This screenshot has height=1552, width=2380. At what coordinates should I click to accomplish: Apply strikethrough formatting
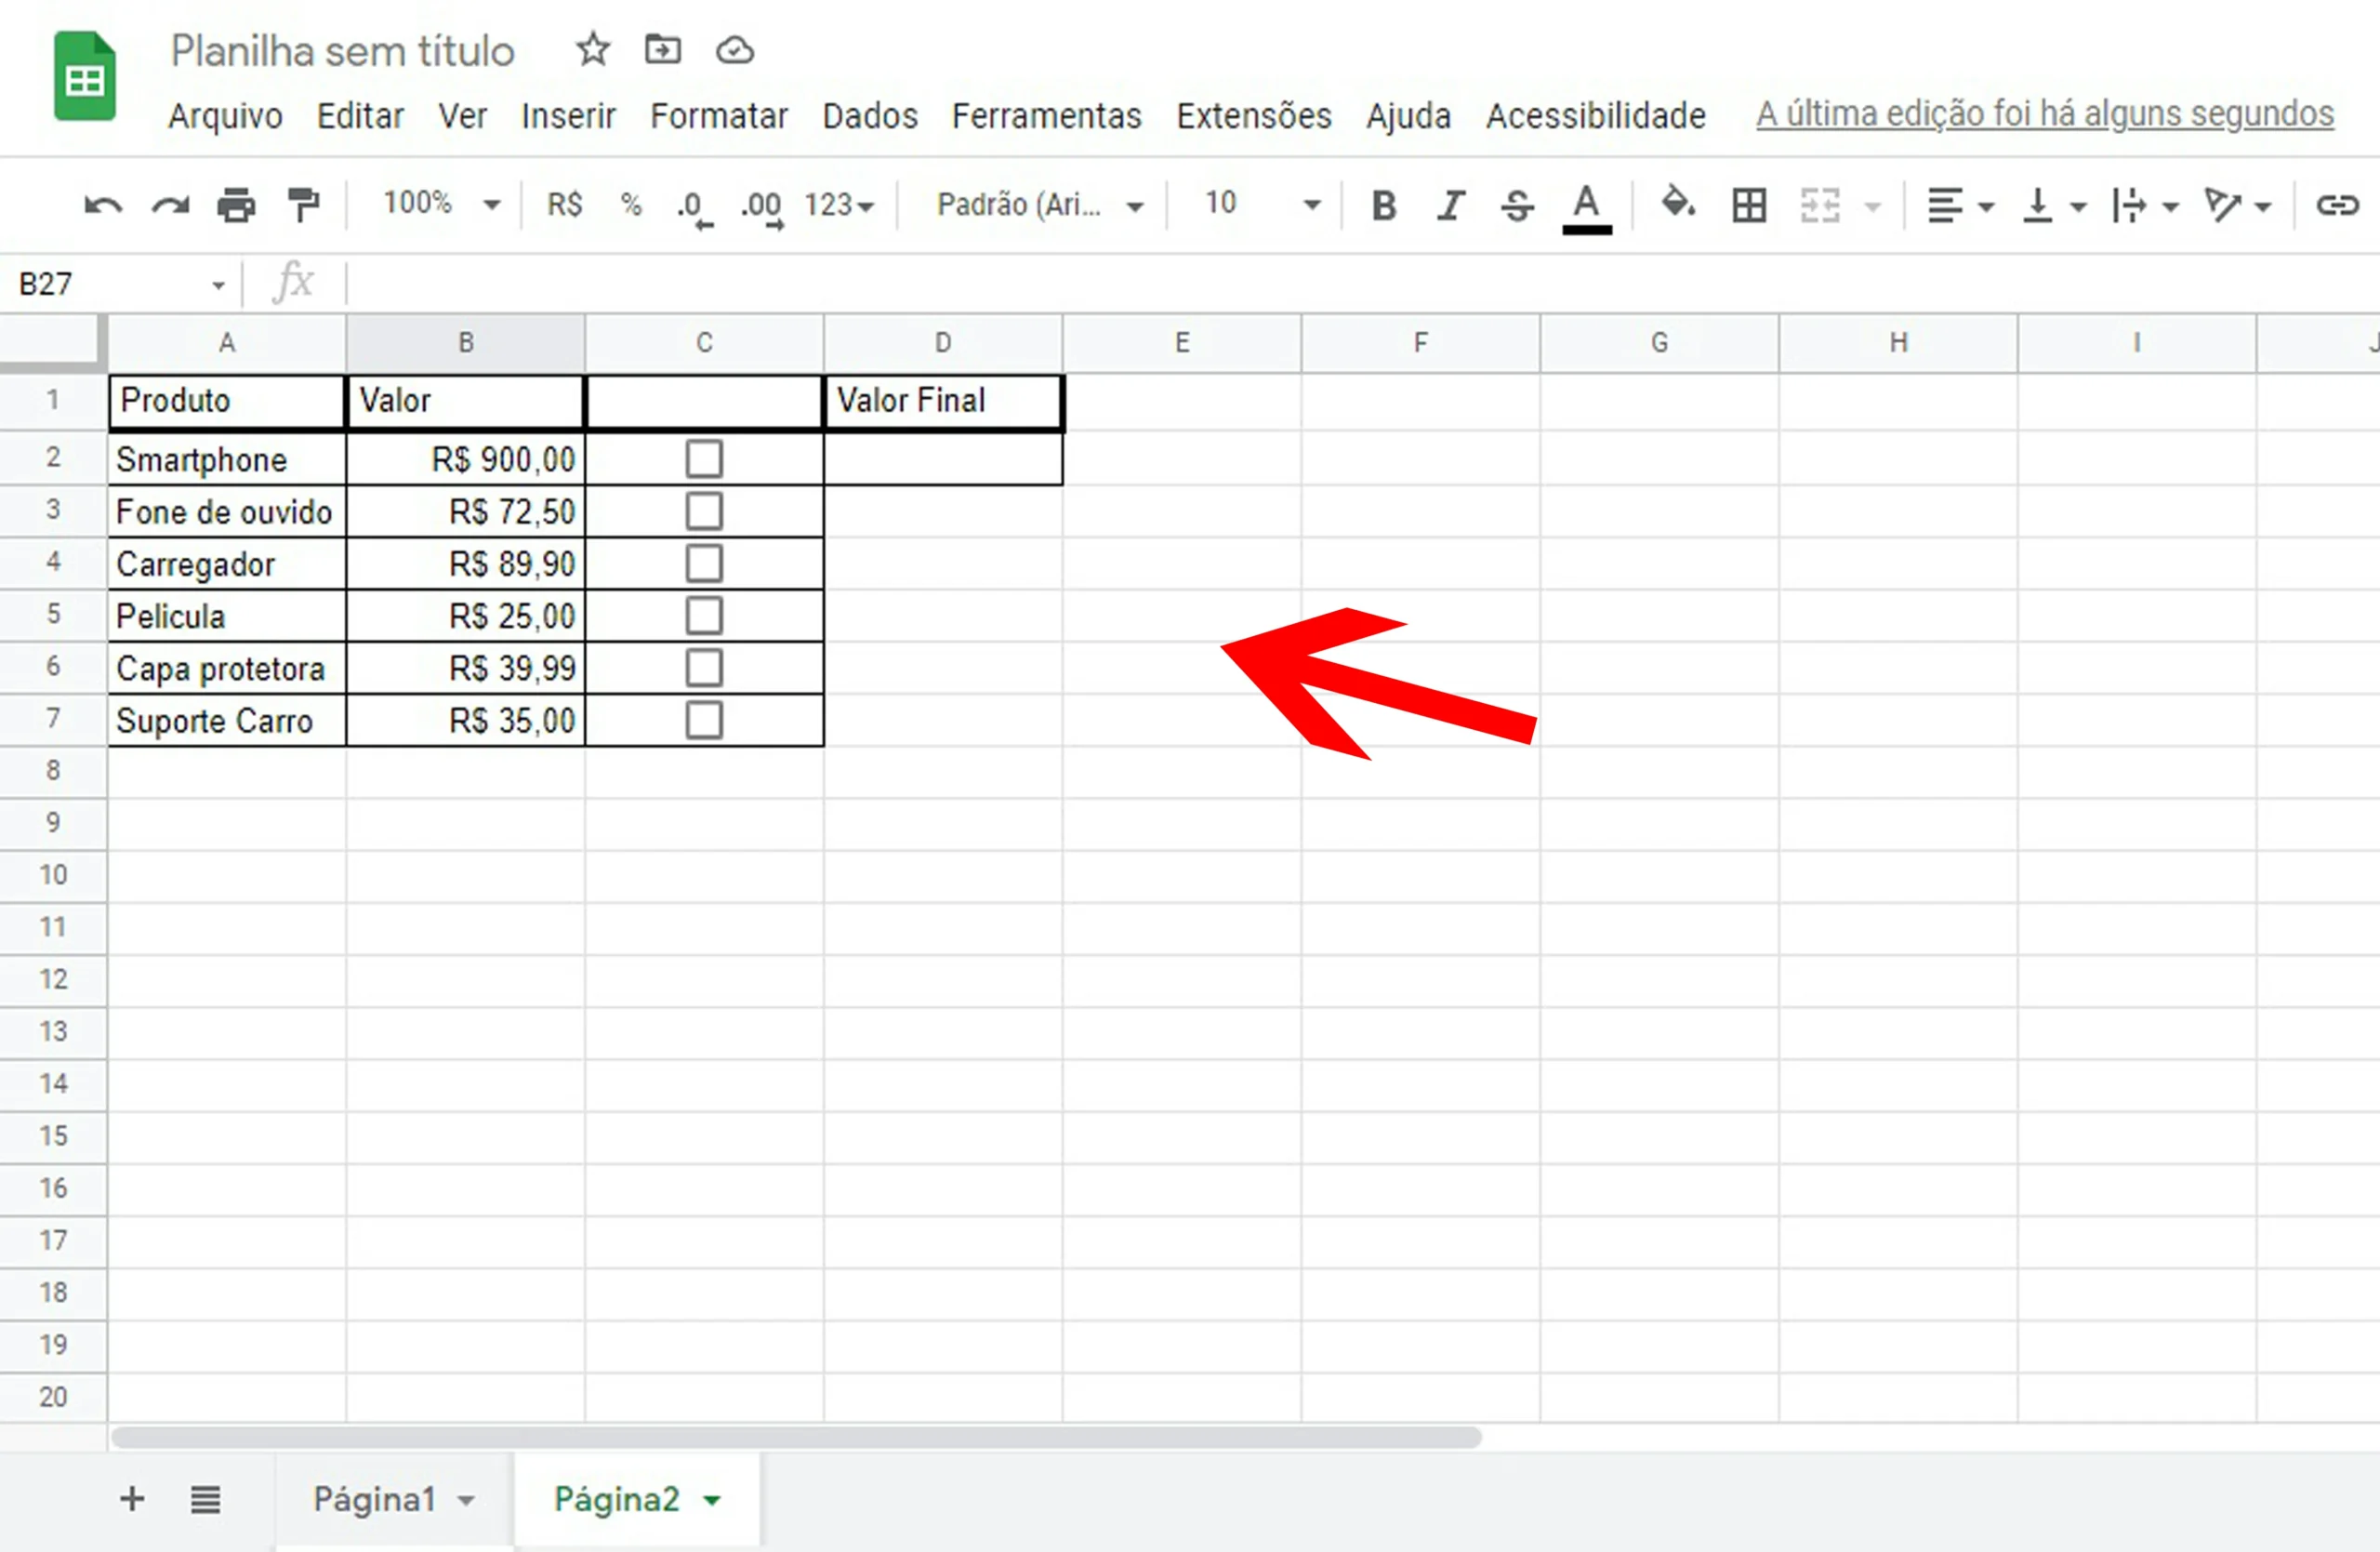point(1517,205)
